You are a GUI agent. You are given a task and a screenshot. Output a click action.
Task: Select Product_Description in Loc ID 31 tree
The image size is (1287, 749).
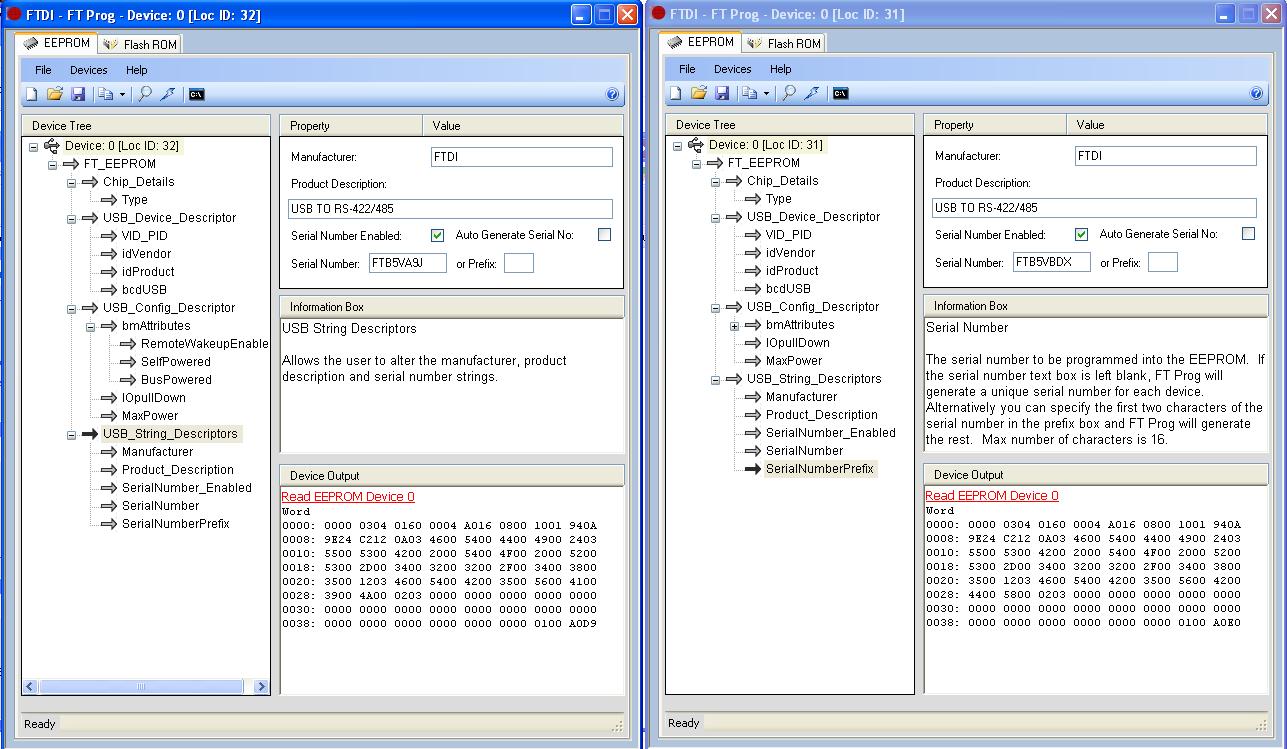(x=822, y=415)
